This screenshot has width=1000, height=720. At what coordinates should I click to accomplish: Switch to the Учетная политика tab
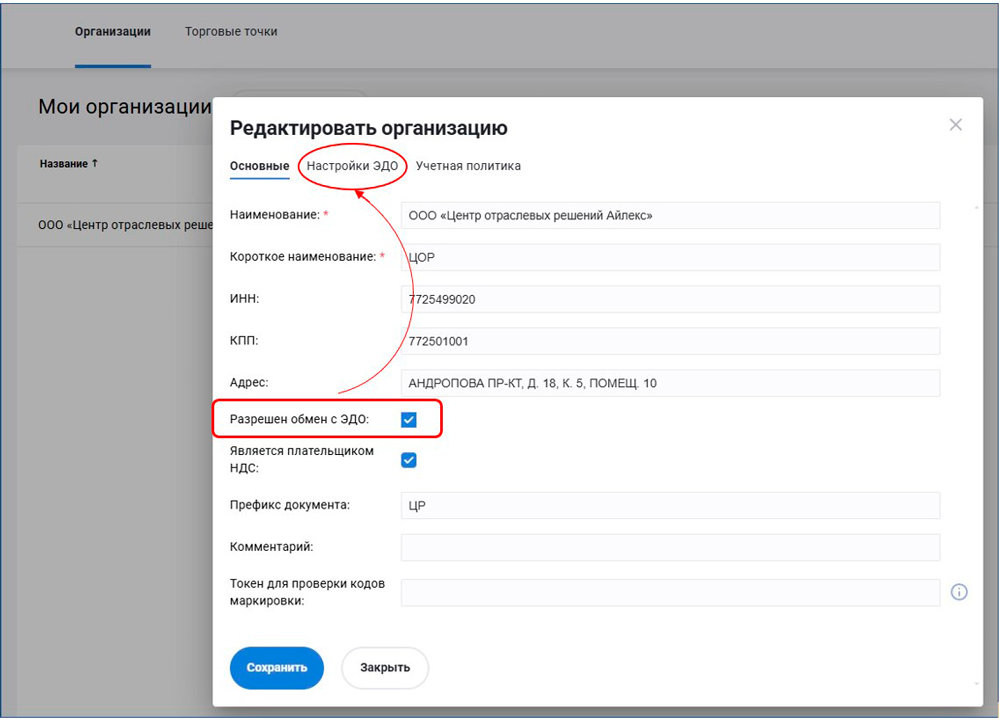(x=468, y=166)
